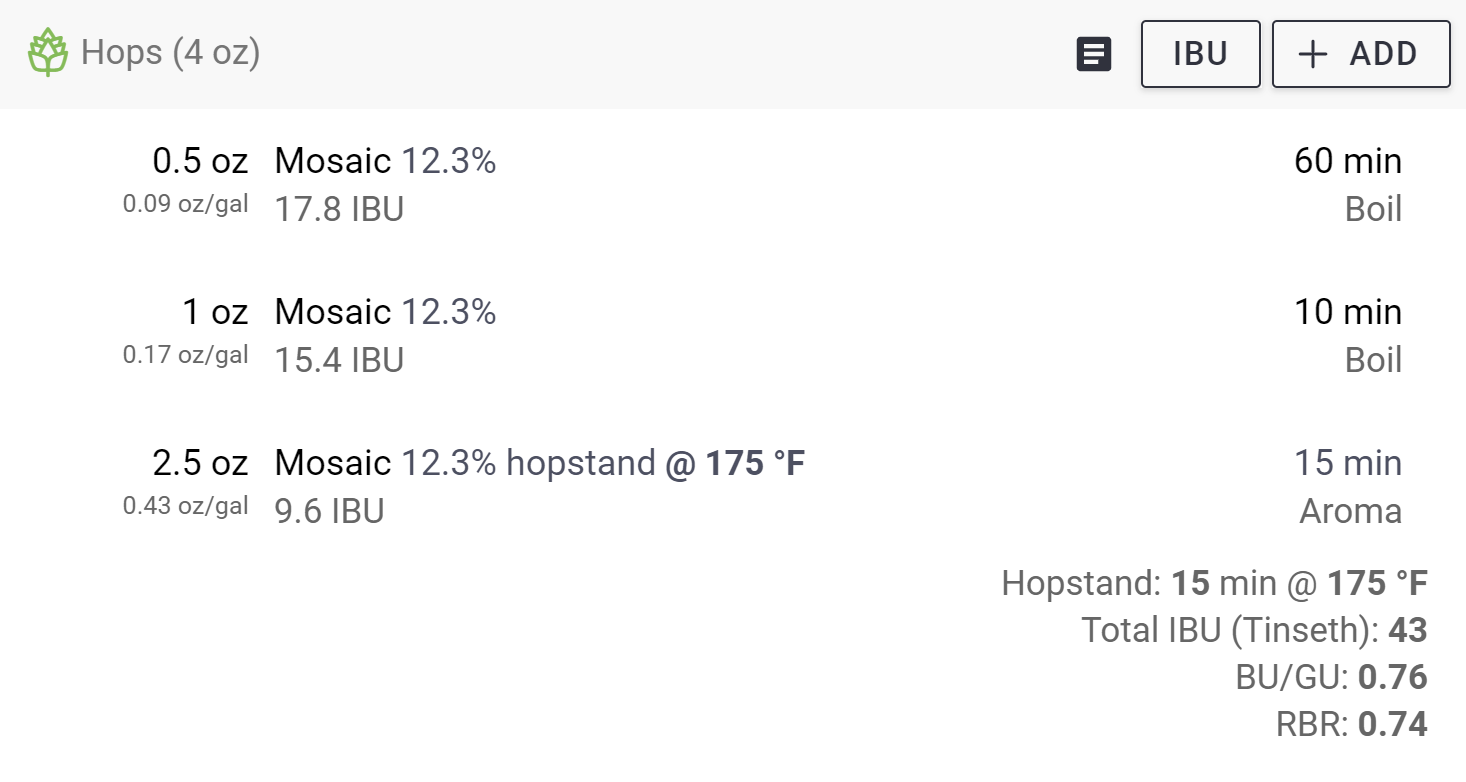1466x782 pixels.
Task: Click the 0.5 oz amount
Action: (x=200, y=161)
